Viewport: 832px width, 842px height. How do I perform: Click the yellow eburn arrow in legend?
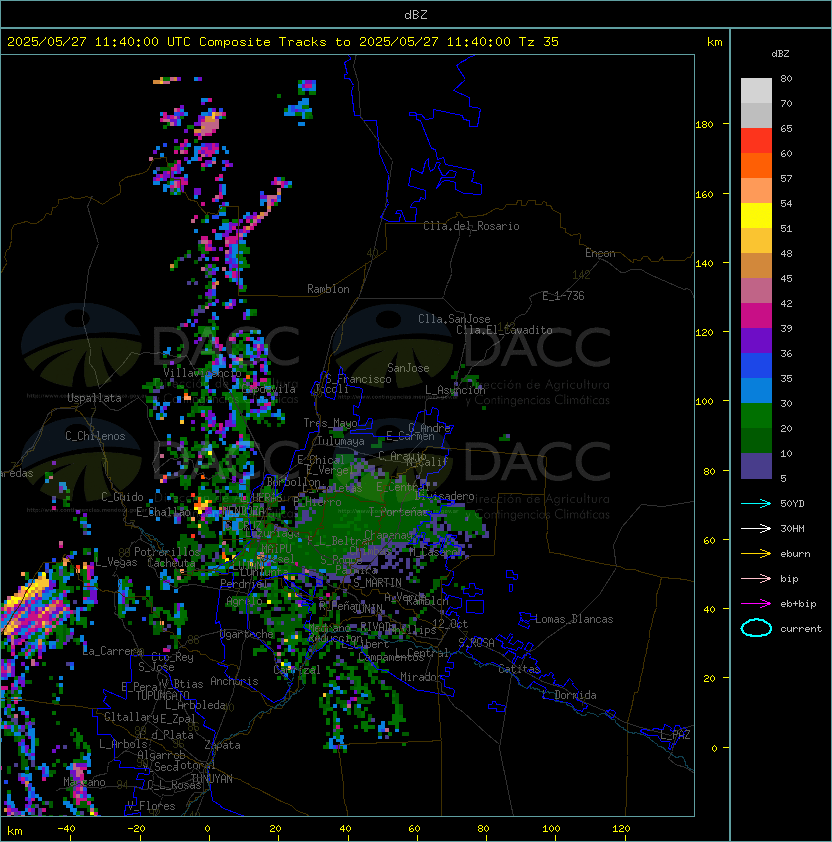click(x=756, y=553)
